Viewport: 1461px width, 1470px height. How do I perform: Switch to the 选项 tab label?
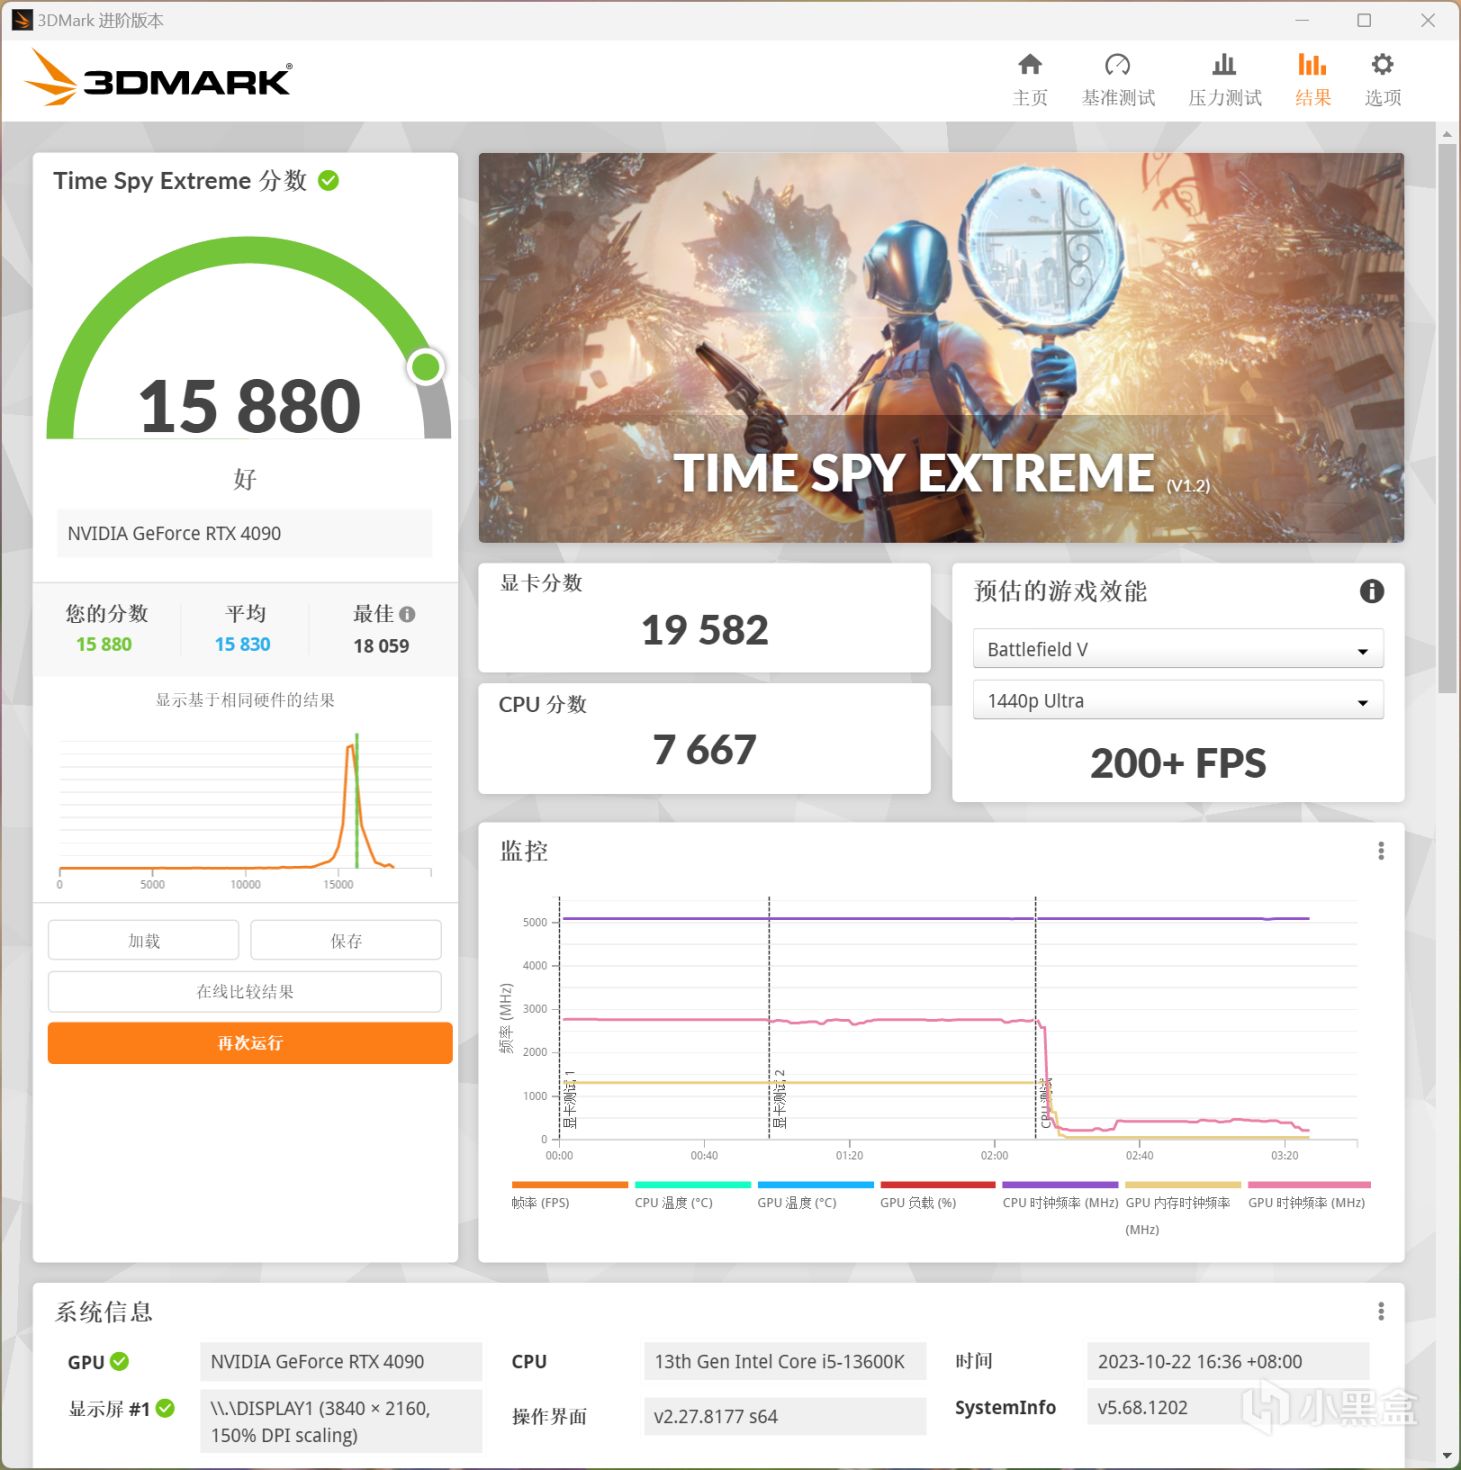click(x=1383, y=98)
